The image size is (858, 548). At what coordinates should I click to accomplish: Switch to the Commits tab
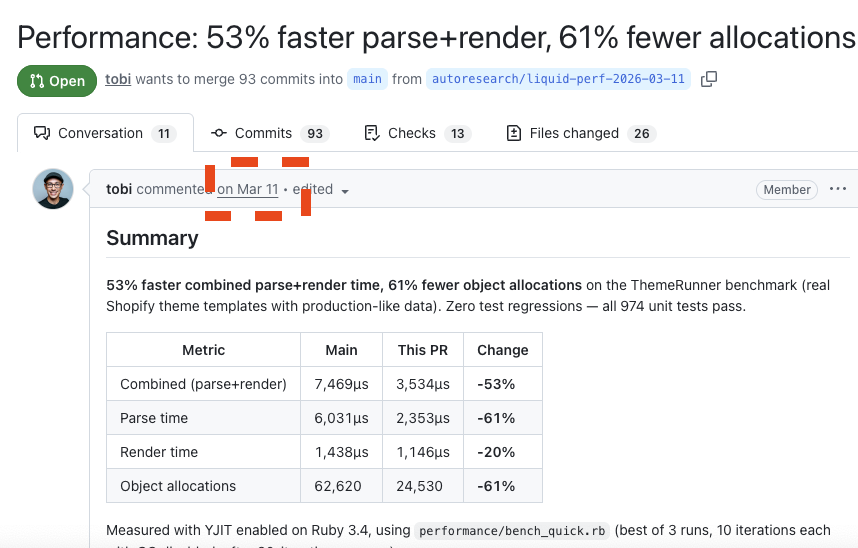point(270,133)
